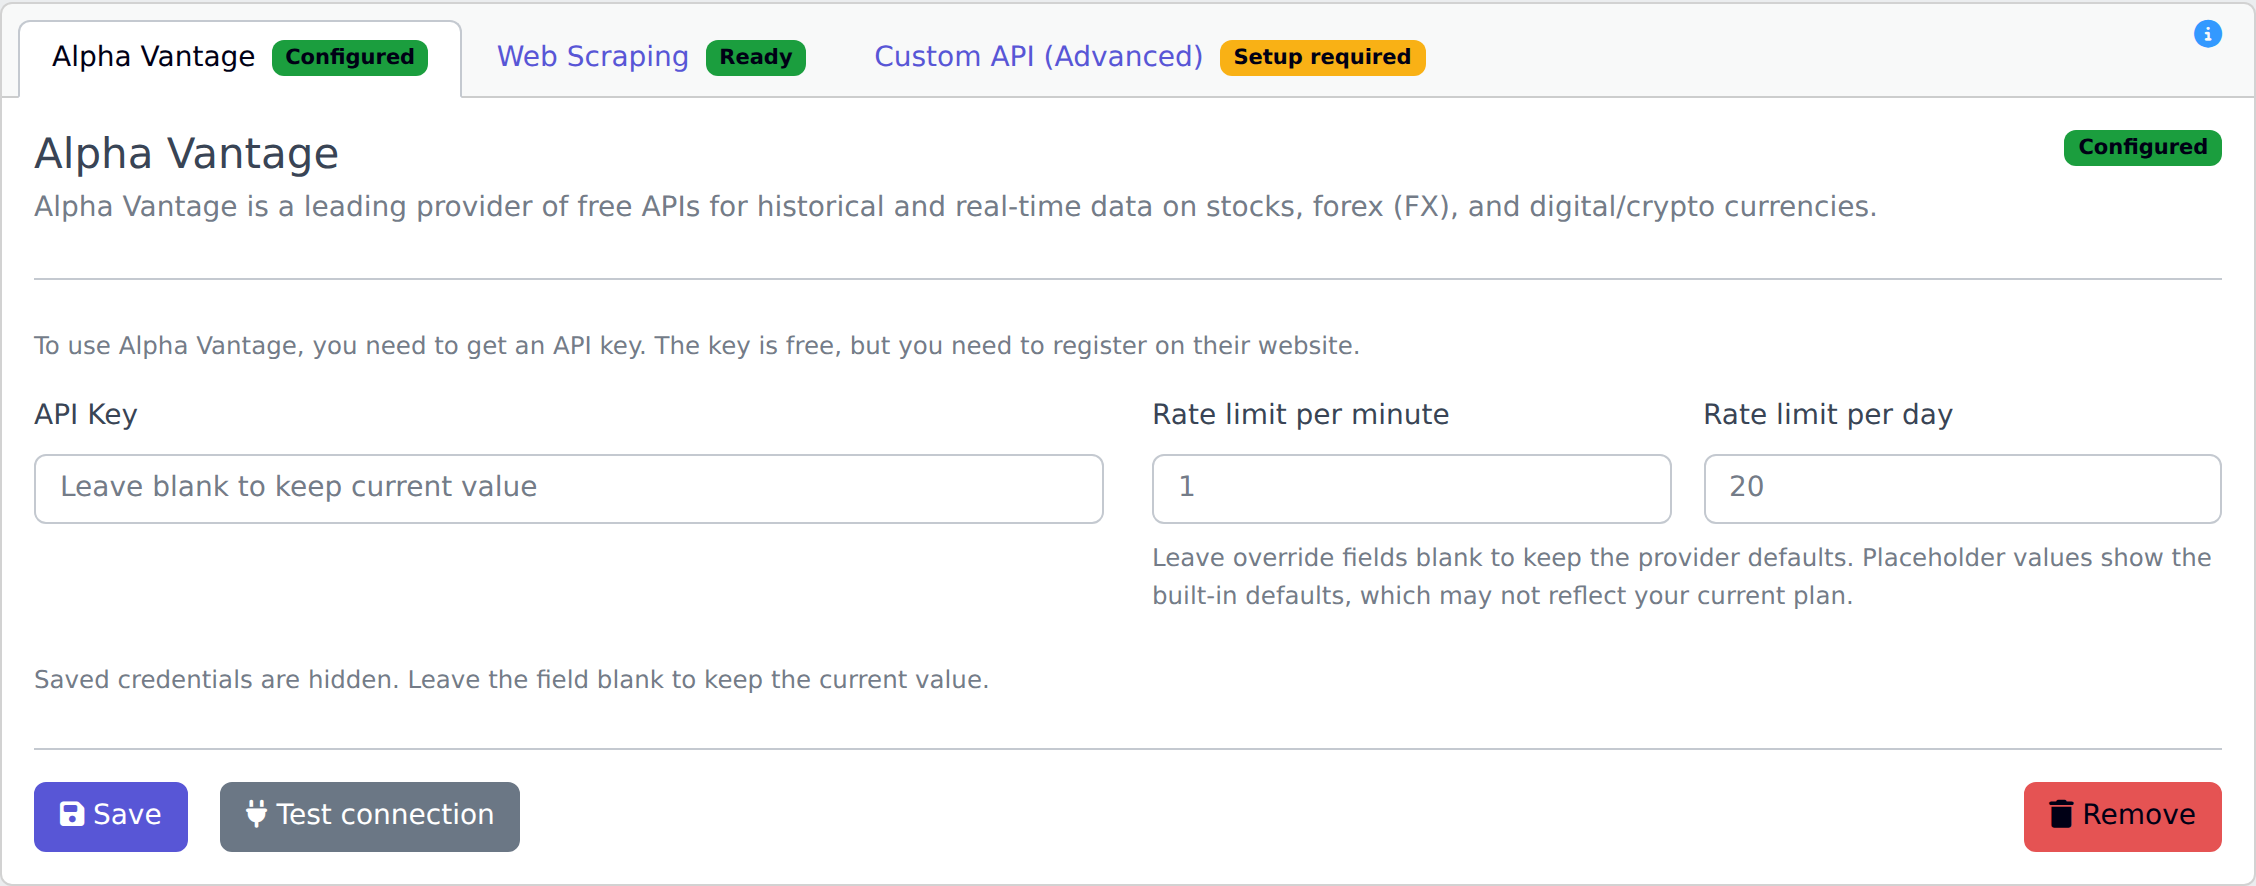
Task: Click the Rate limit per minute field
Action: pyautogui.click(x=1411, y=489)
